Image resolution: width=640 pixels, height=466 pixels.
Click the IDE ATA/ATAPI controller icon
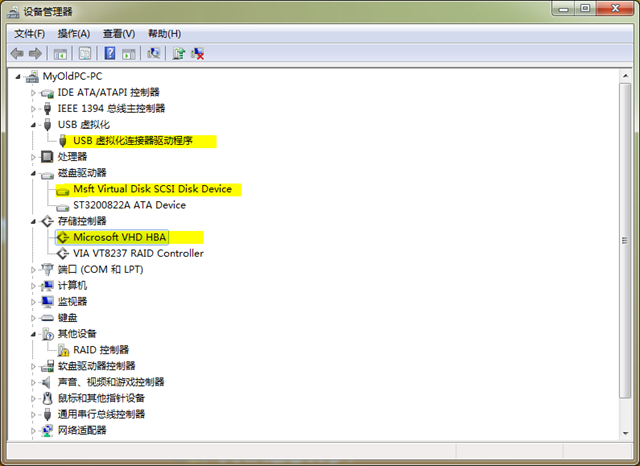tap(47, 93)
